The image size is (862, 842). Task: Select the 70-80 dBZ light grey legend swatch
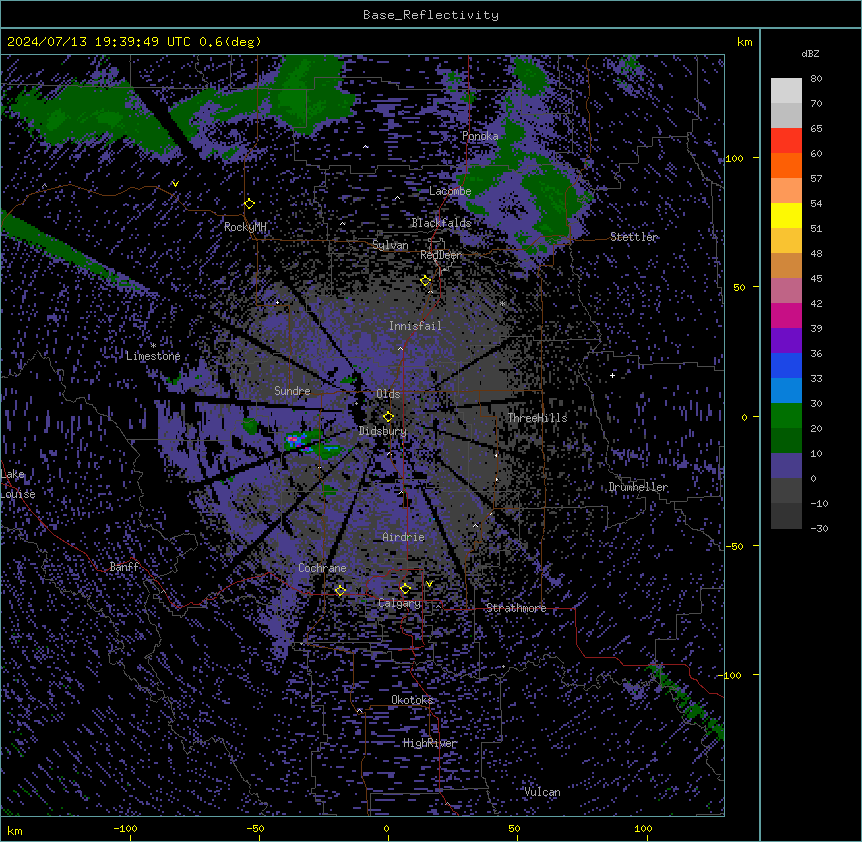786,91
